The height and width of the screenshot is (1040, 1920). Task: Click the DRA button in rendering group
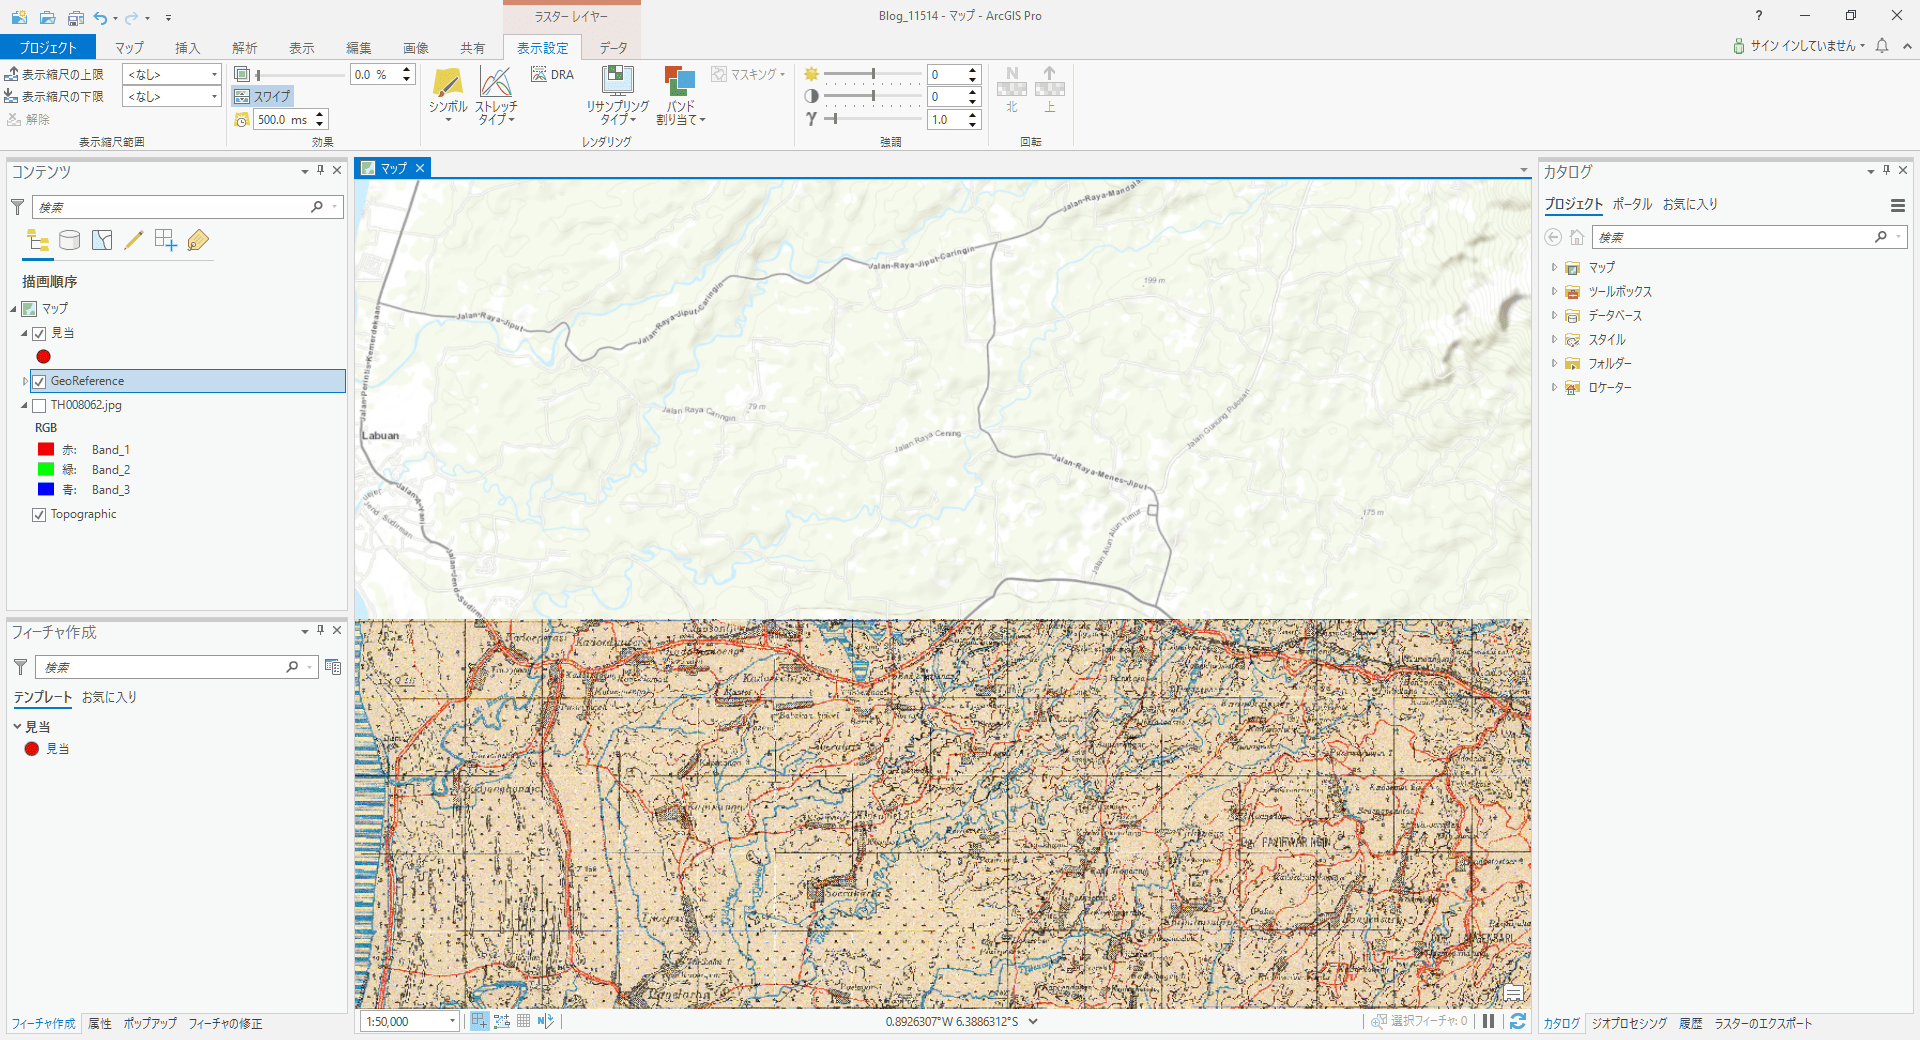(x=553, y=75)
